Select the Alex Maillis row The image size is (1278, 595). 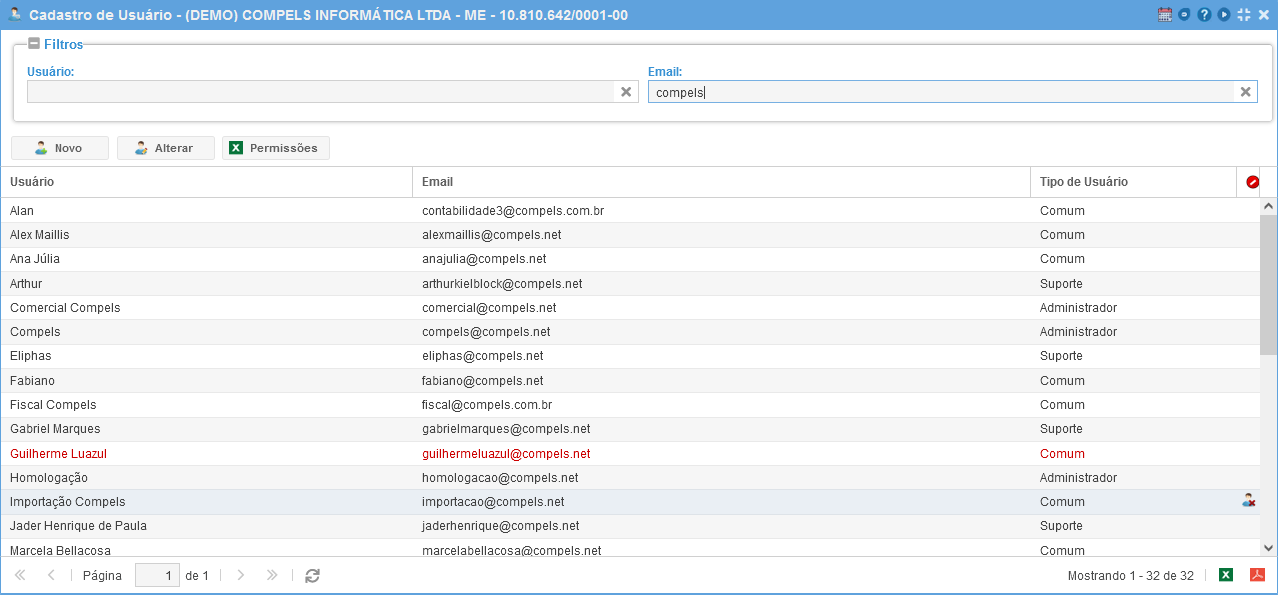[x=630, y=235]
